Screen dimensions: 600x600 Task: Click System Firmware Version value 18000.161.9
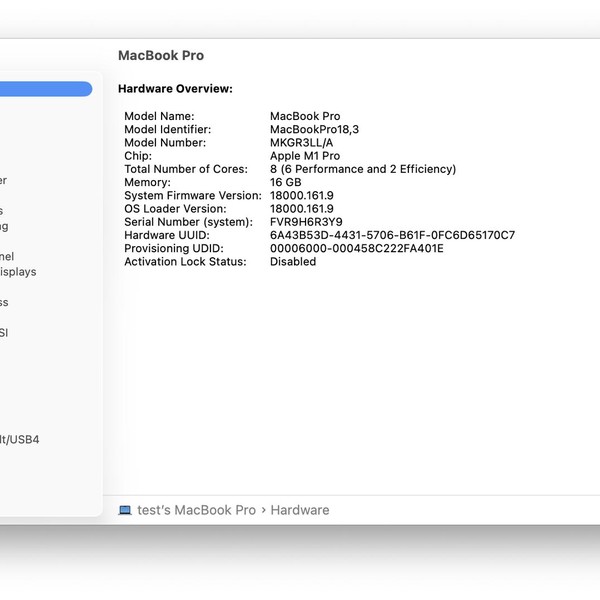click(x=302, y=196)
